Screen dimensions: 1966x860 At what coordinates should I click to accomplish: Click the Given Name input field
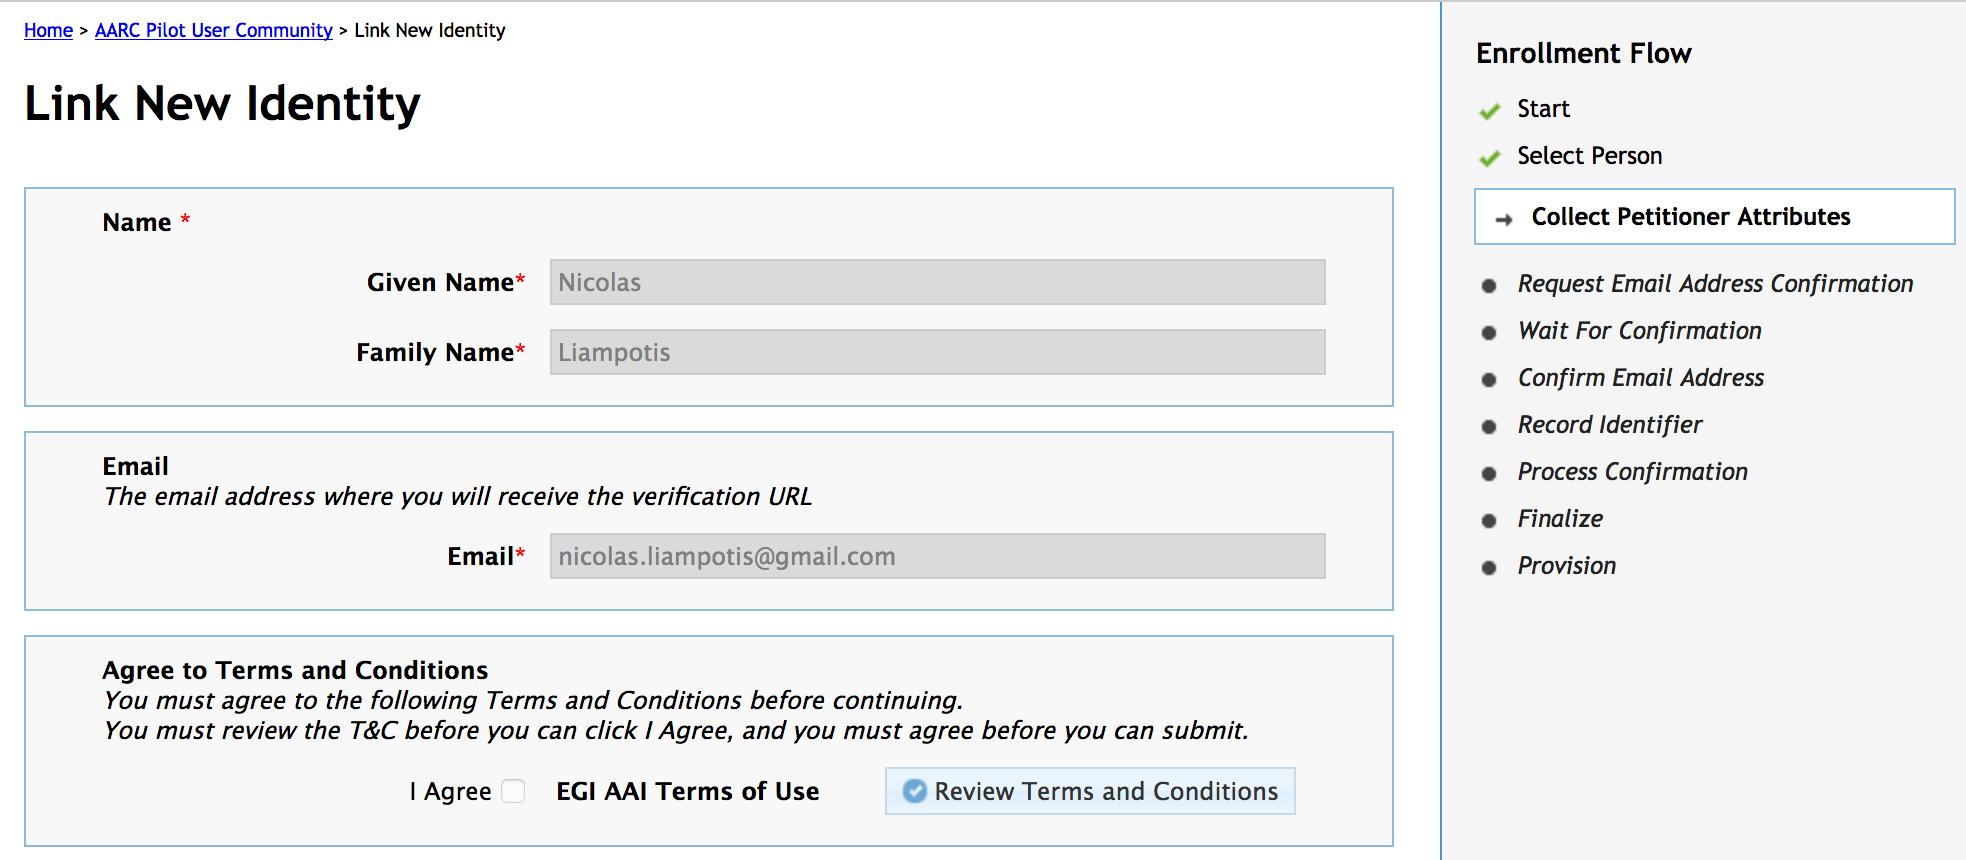[x=937, y=282]
